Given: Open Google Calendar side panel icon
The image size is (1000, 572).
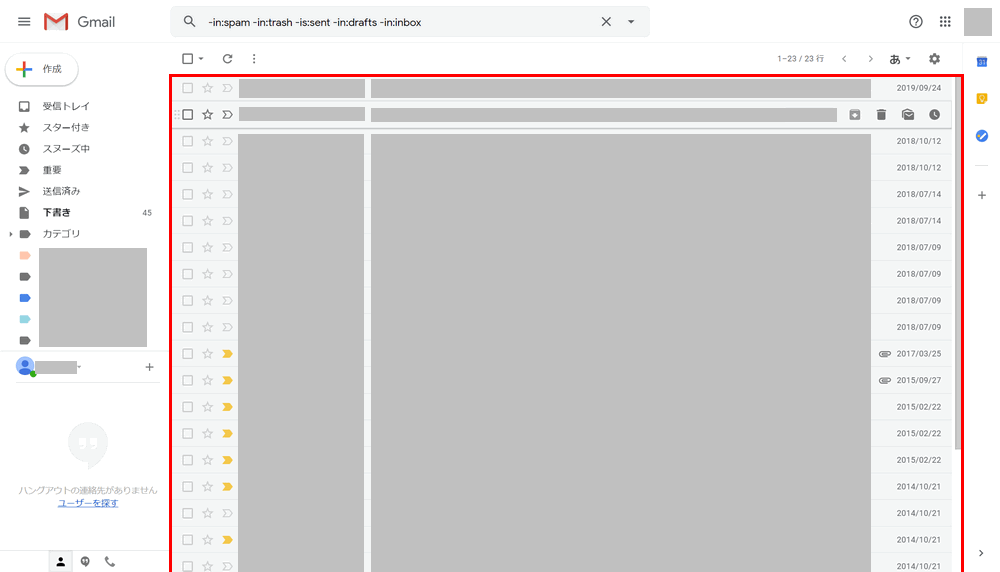Looking at the screenshot, I should 982,62.
